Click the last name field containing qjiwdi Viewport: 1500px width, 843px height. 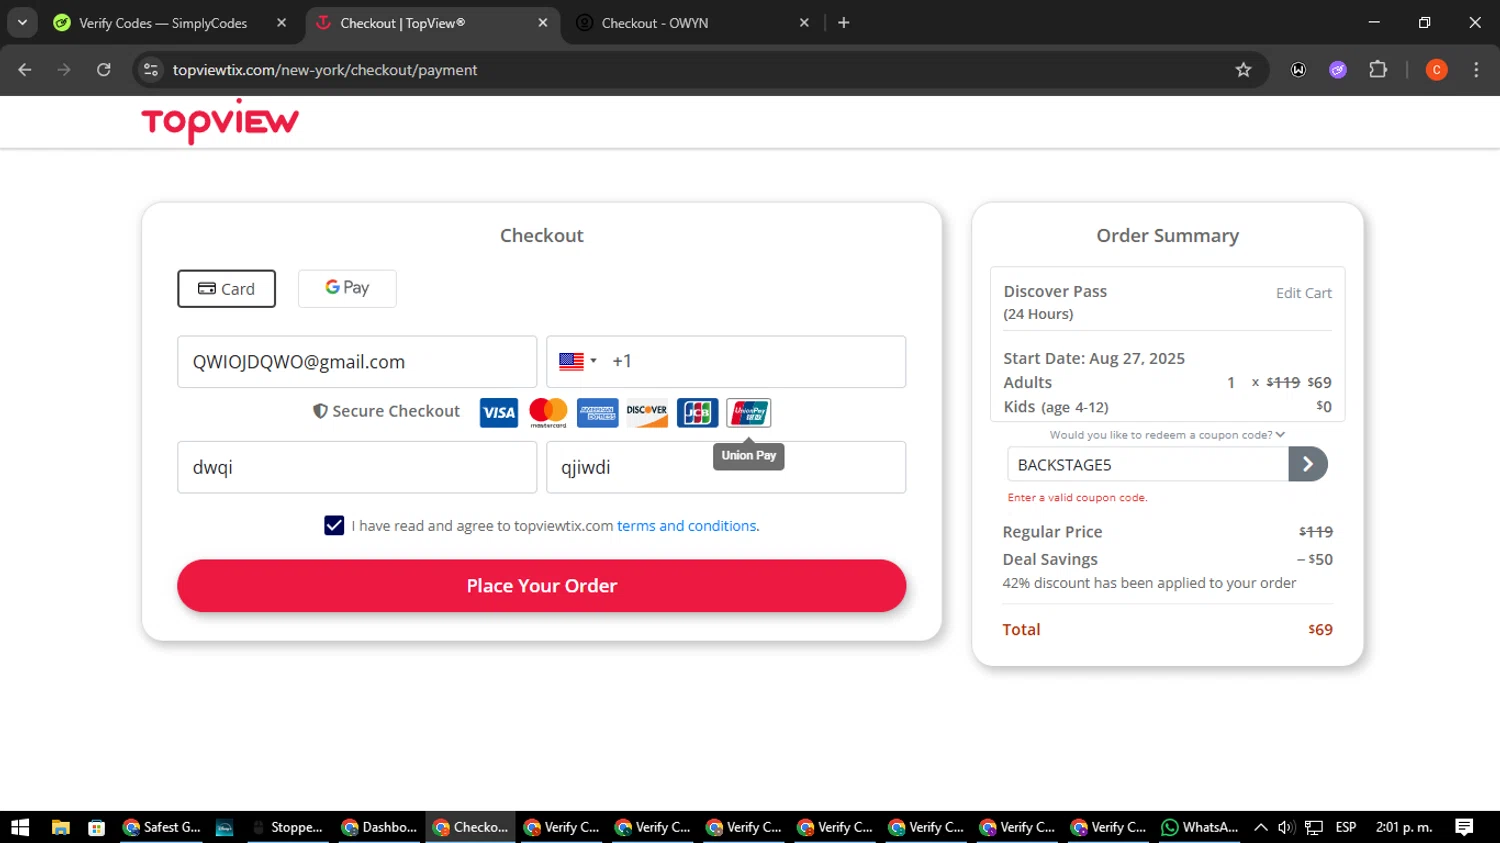point(726,467)
